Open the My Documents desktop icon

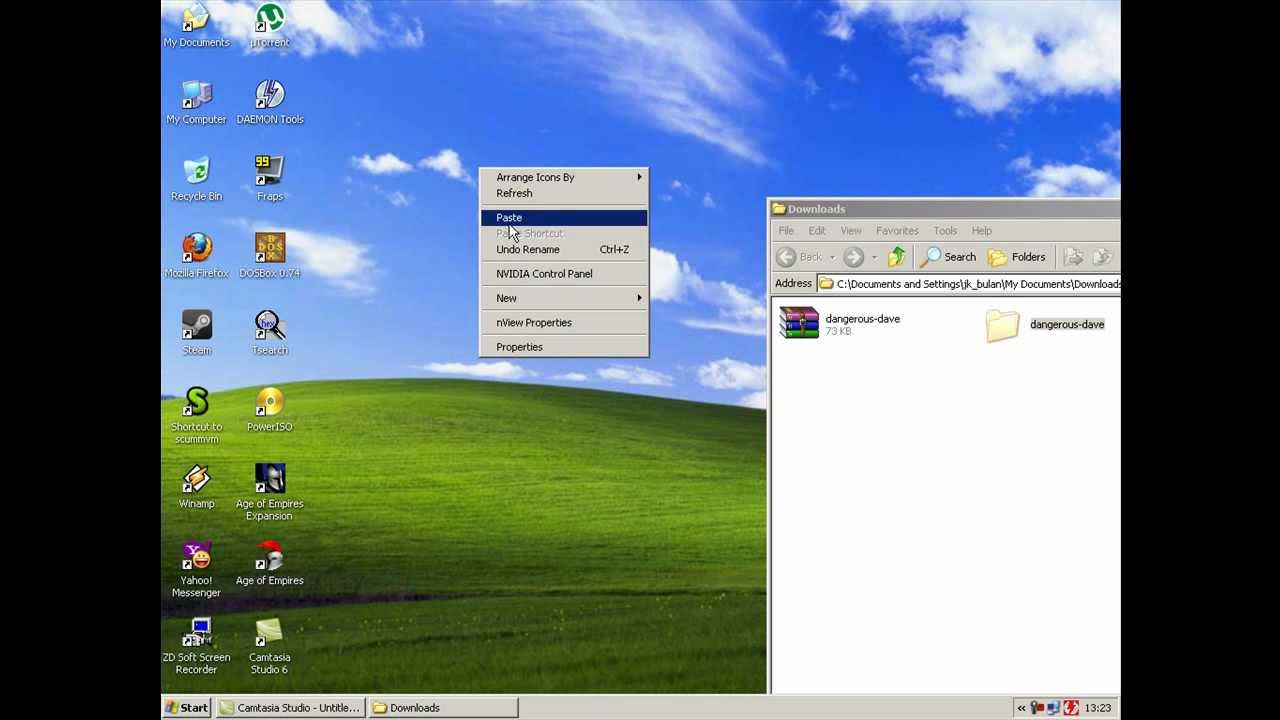(196, 26)
